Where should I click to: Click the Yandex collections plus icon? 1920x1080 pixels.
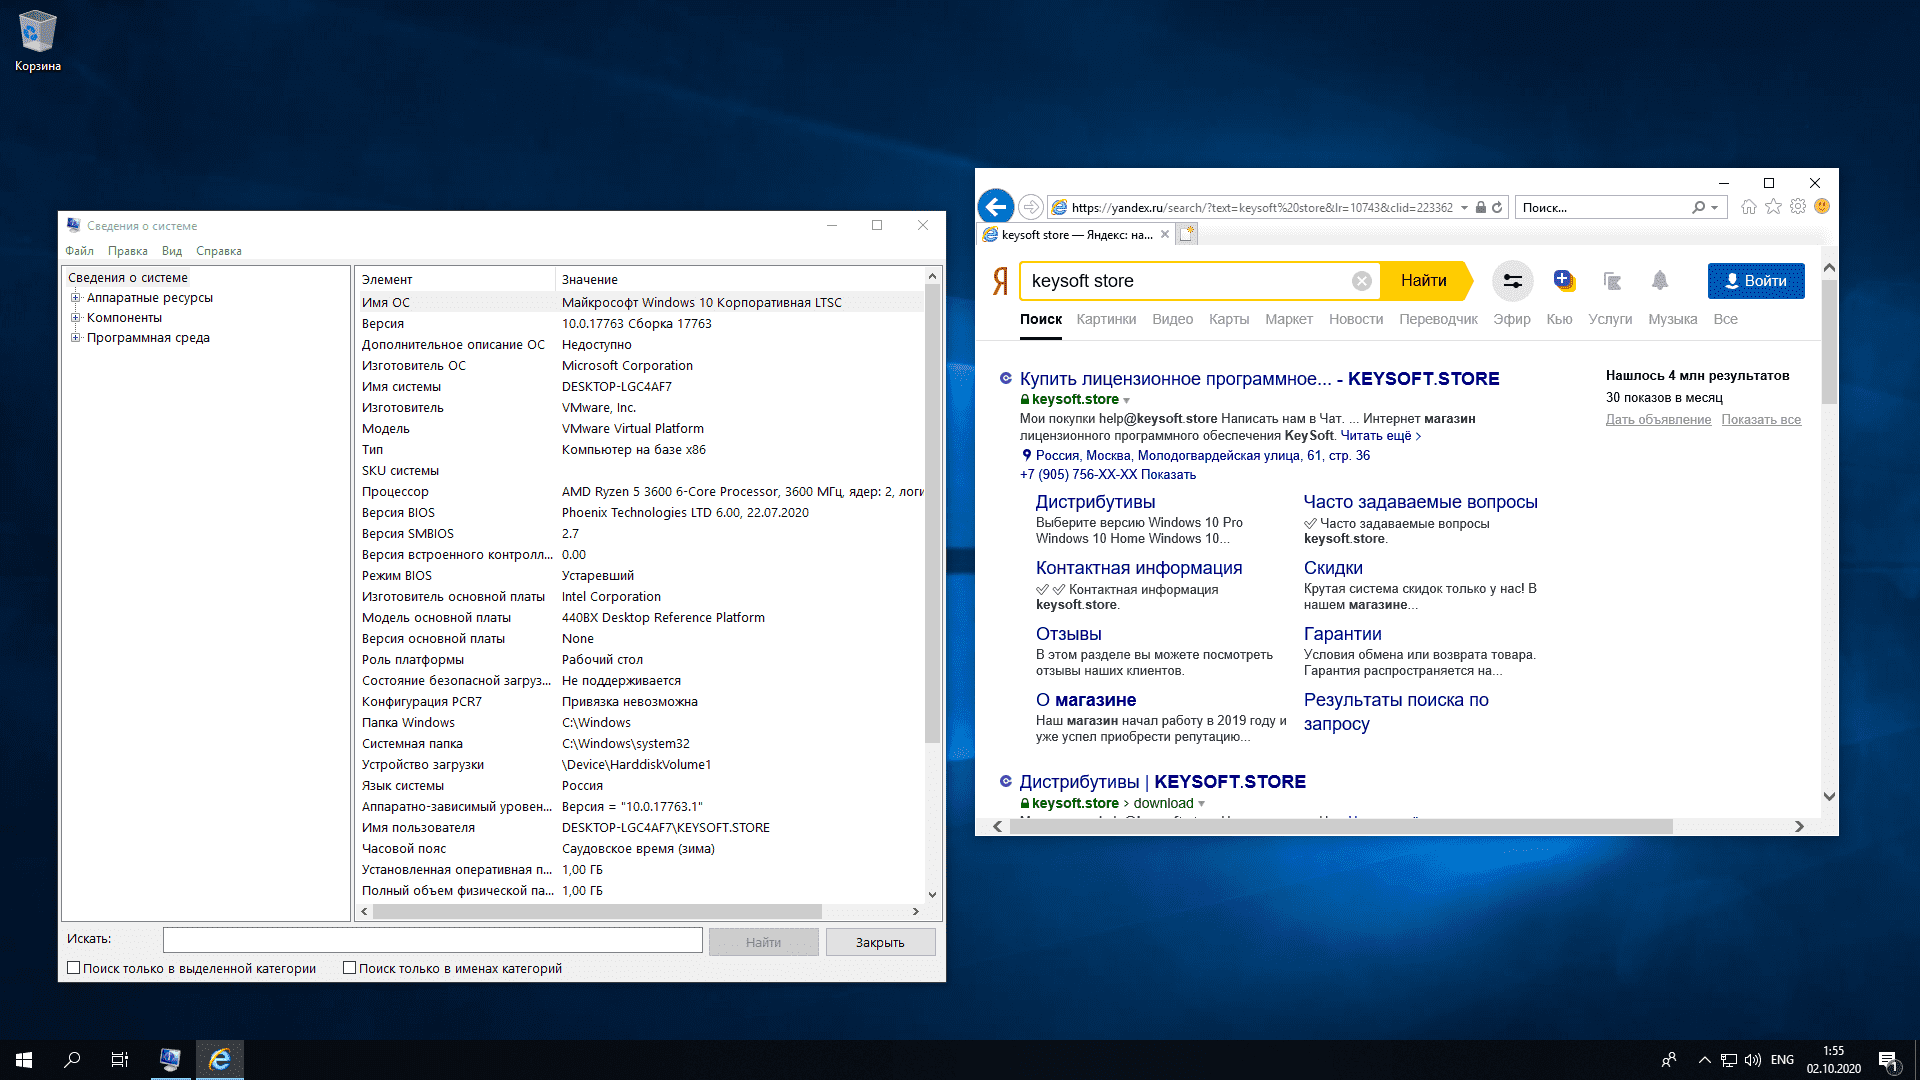tap(1563, 281)
